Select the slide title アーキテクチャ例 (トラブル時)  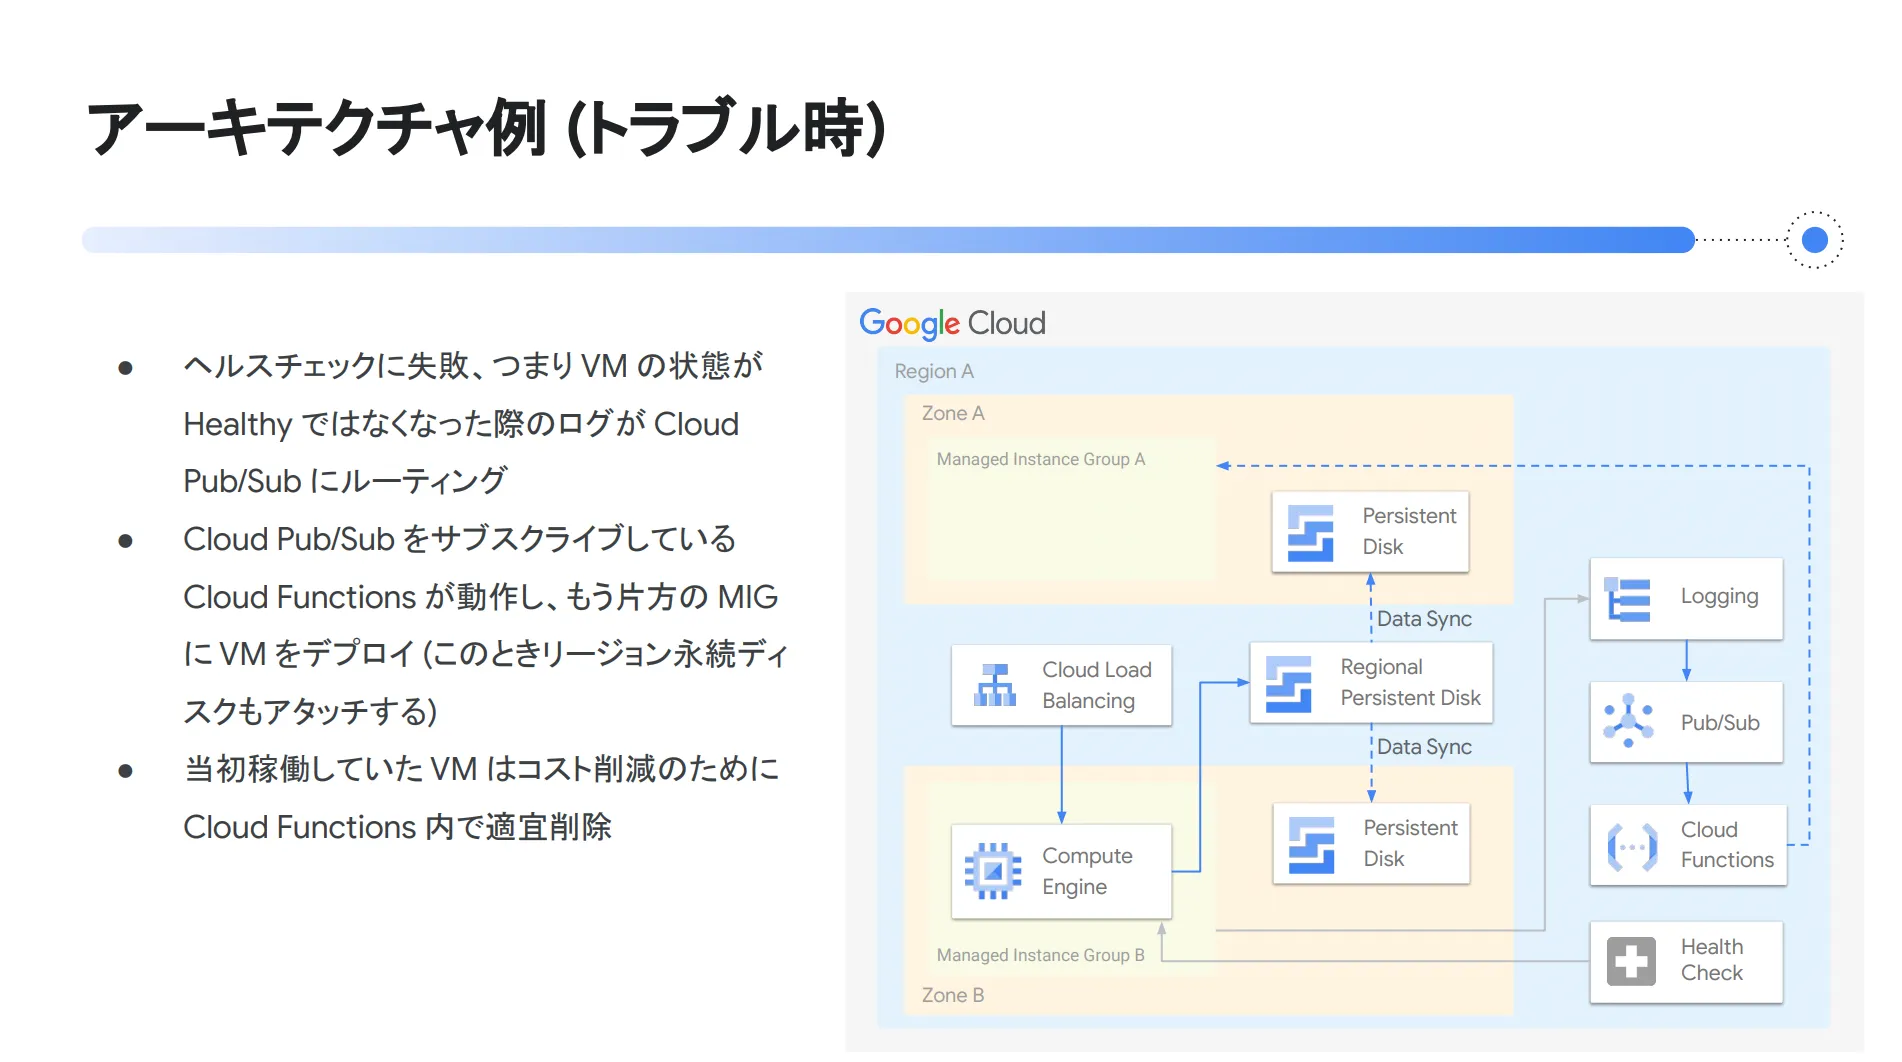click(x=486, y=128)
